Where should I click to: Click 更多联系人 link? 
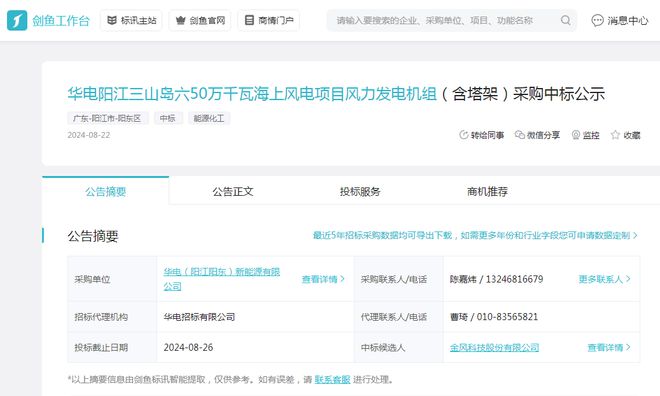[x=604, y=279]
